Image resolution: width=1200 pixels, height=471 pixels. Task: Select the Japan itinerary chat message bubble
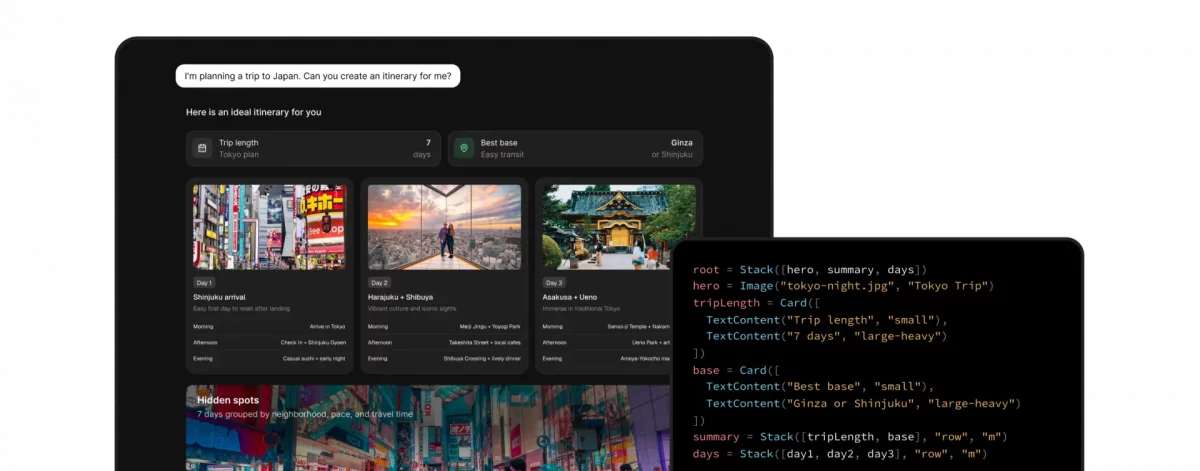tap(318, 76)
